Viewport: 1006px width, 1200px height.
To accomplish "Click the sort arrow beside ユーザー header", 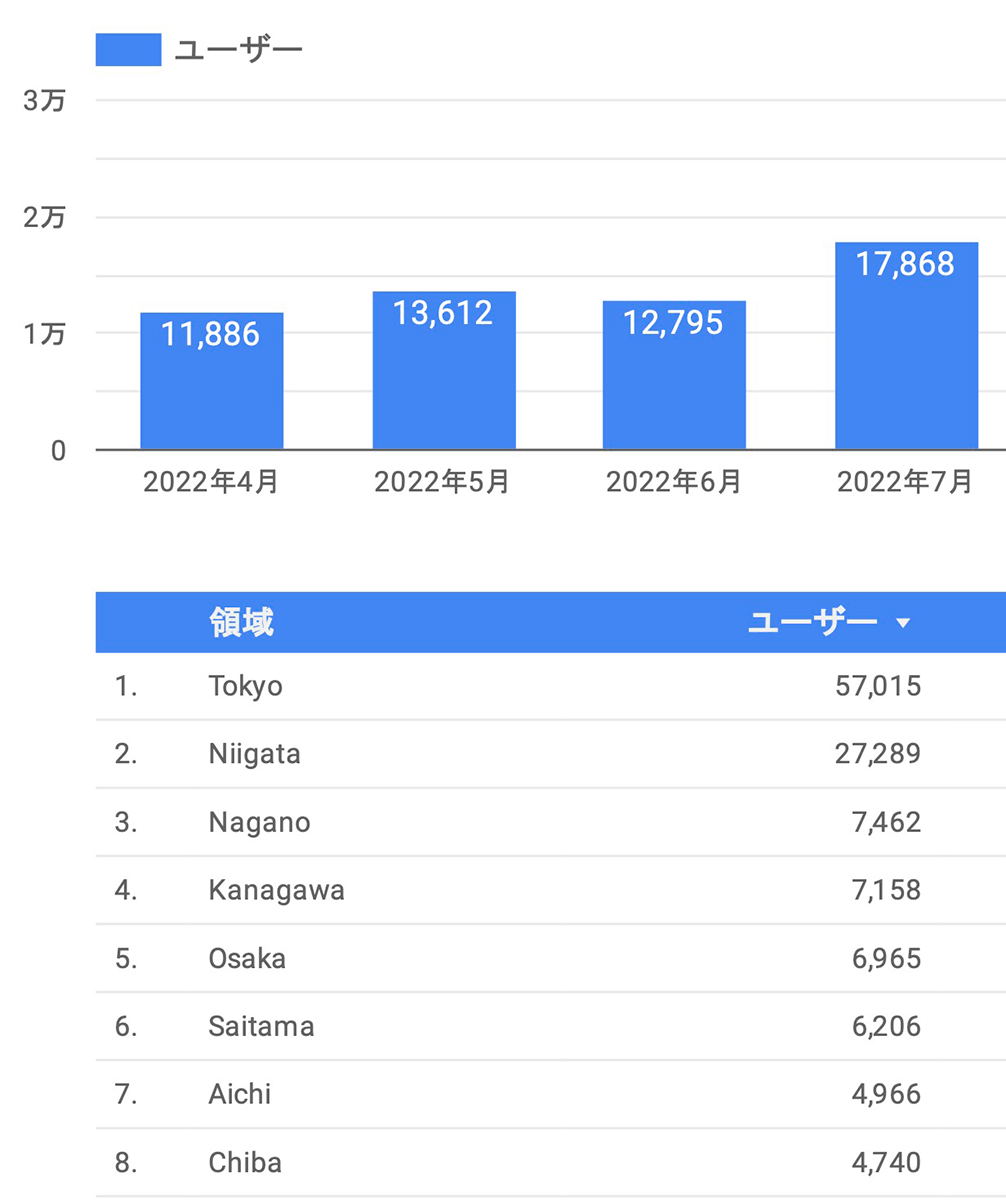I will [903, 623].
